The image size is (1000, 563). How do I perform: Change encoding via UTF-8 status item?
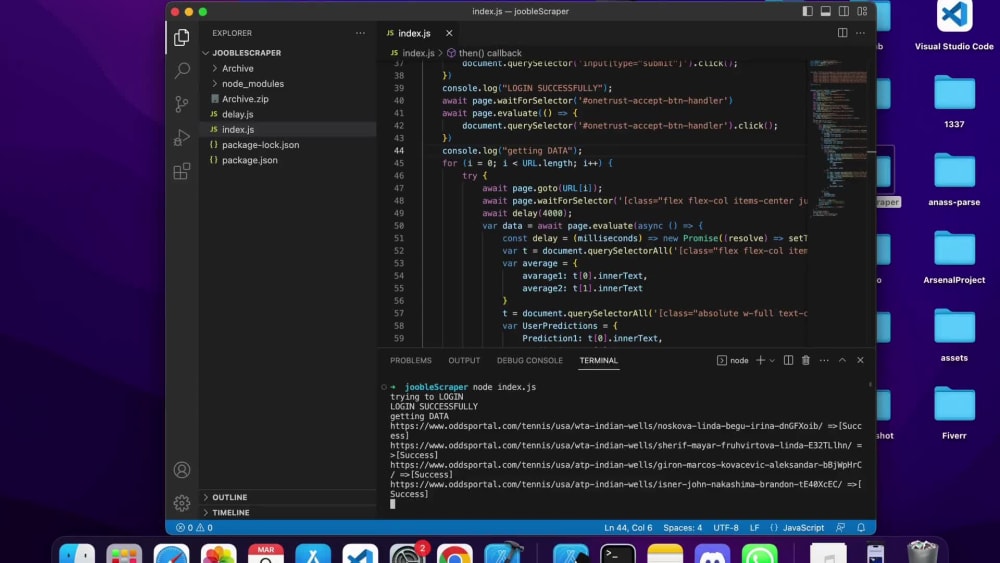click(x=726, y=528)
